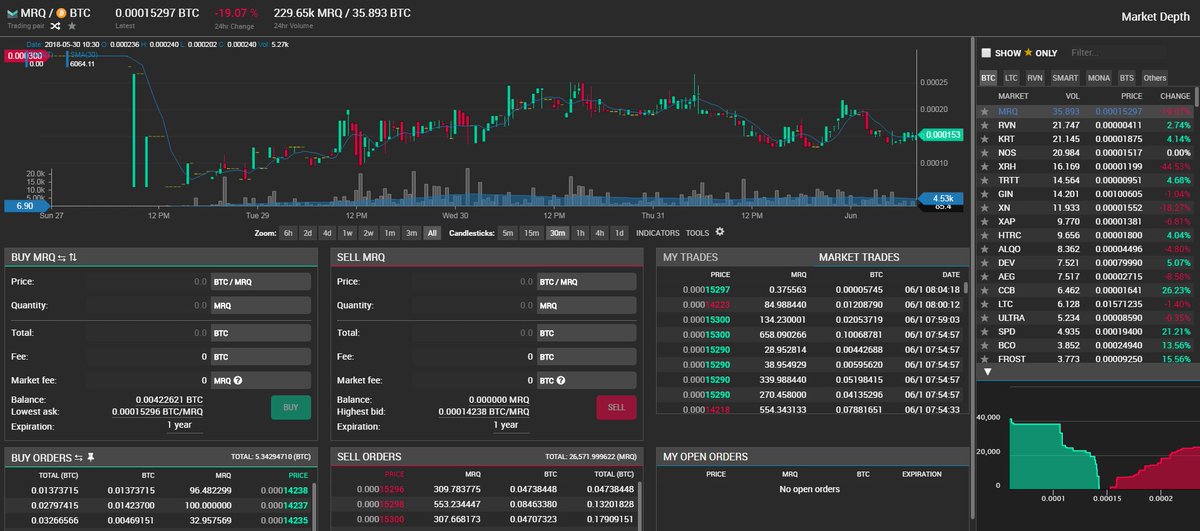Sort the market list by the CHANGE column
Viewport: 1200px width, 531px height.
tap(1174, 95)
